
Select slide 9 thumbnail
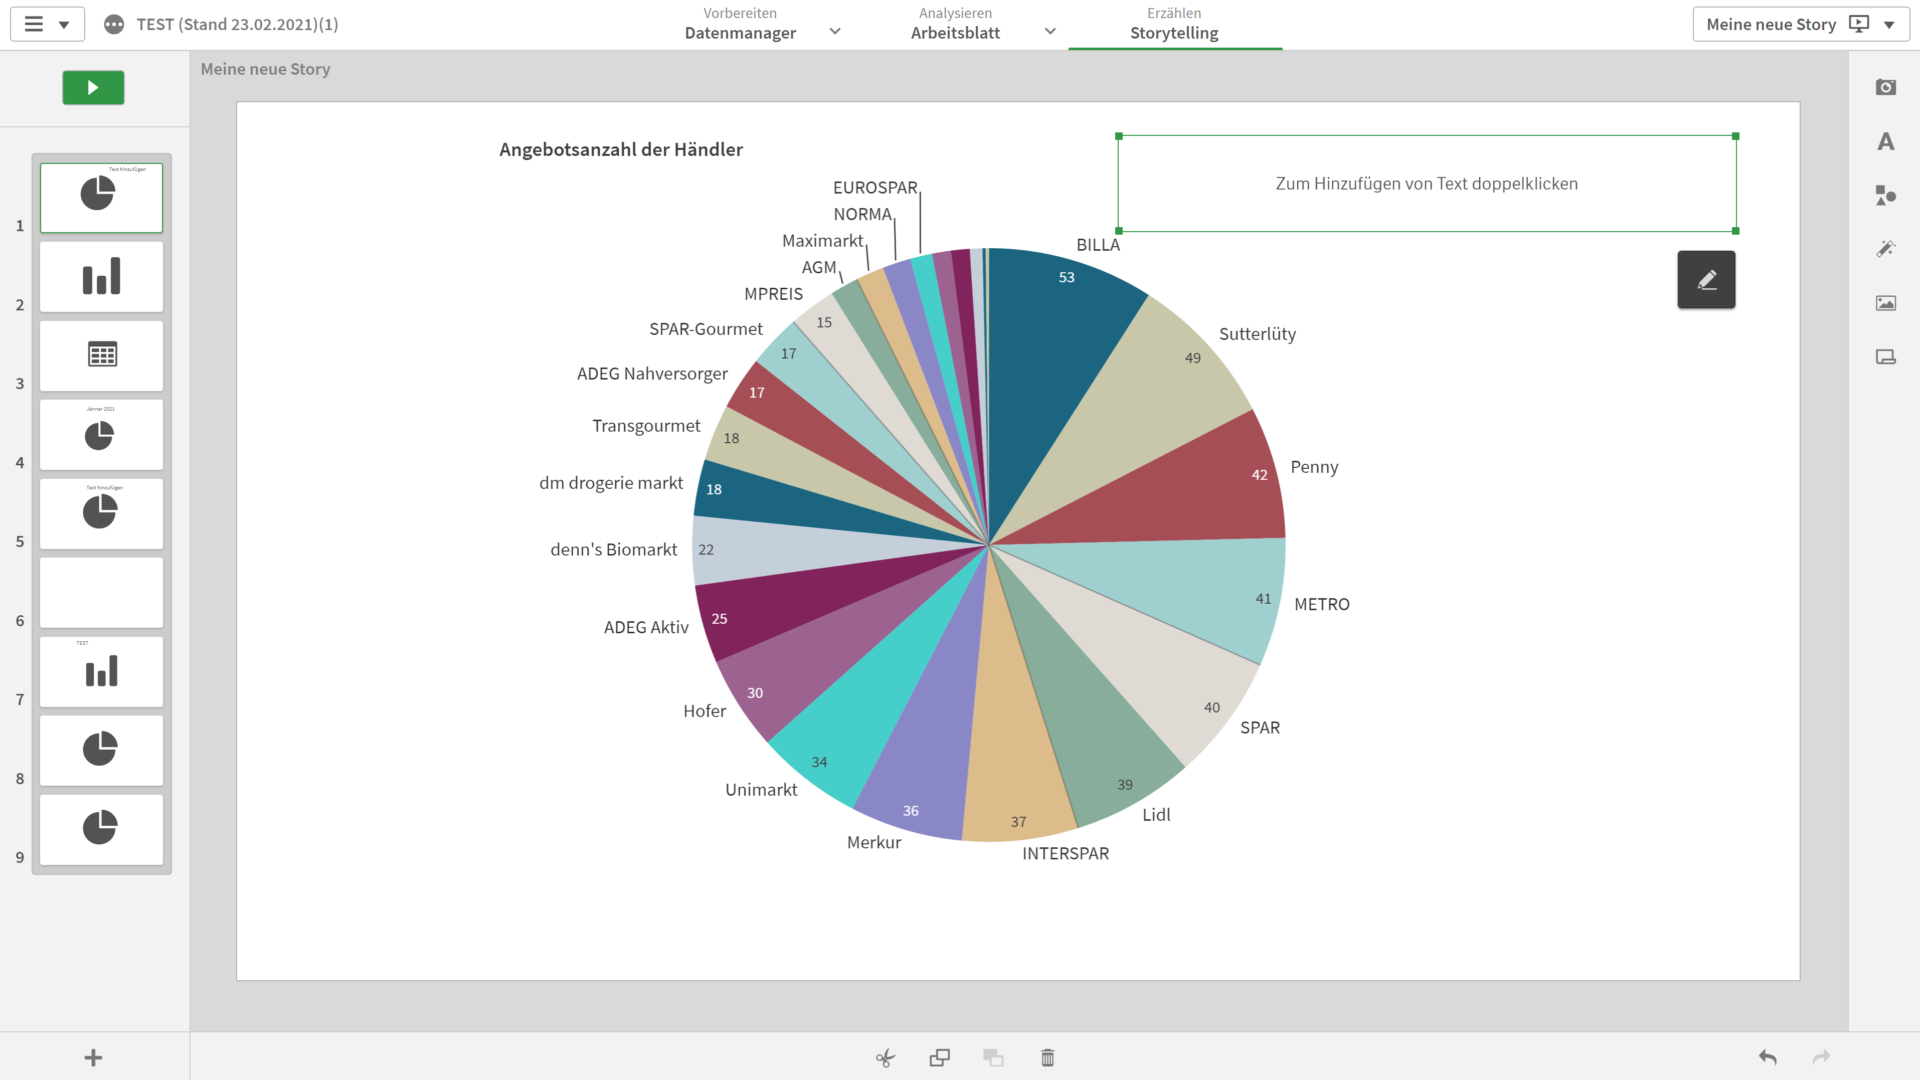(x=101, y=829)
